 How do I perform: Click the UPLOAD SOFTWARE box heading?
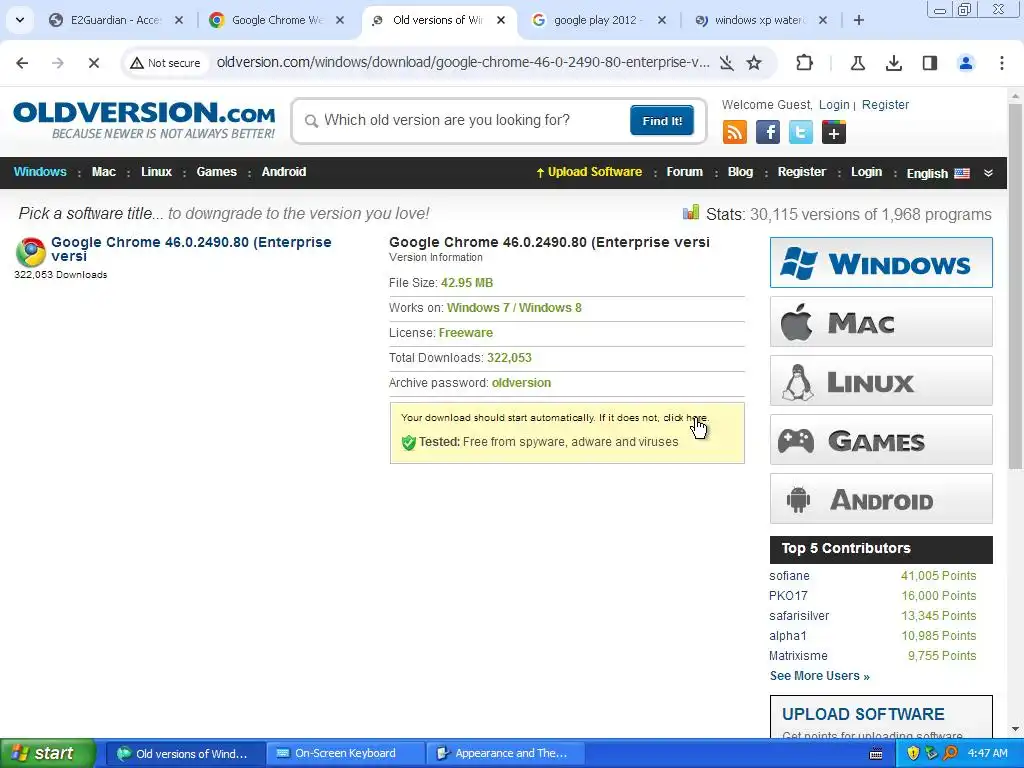(x=863, y=714)
